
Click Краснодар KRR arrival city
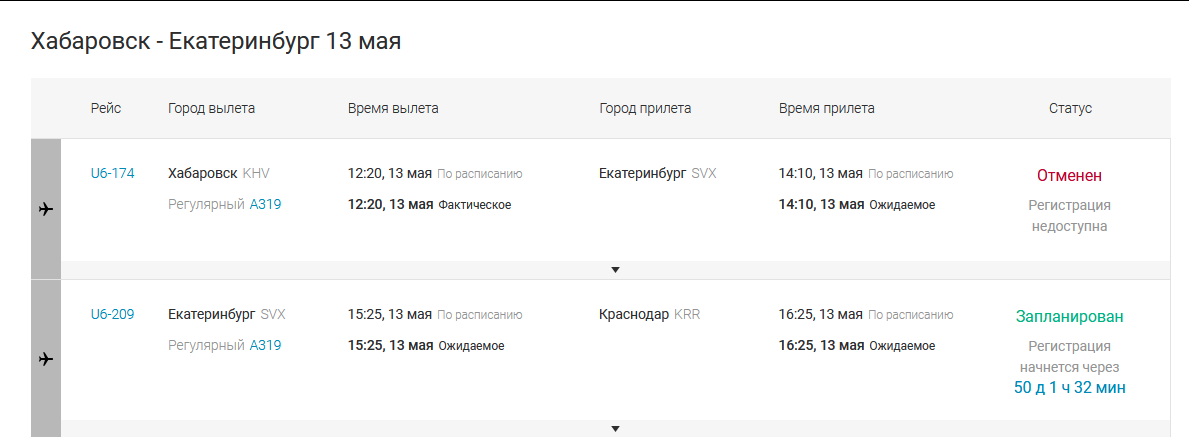tap(649, 314)
